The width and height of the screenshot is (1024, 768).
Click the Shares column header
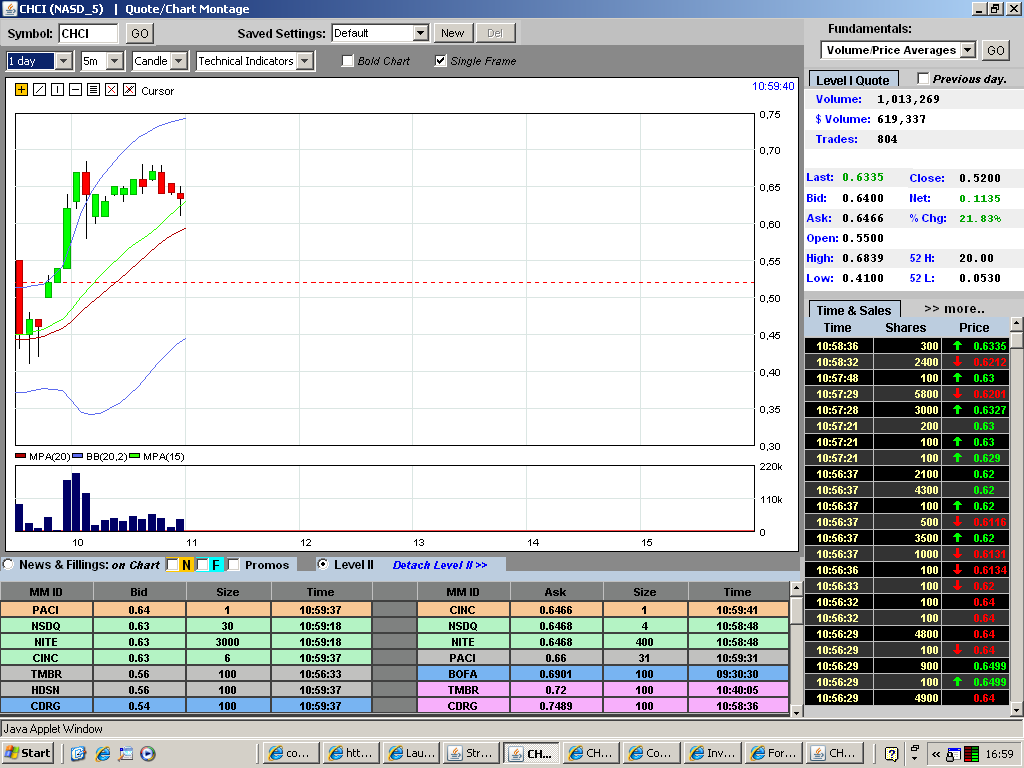coord(905,327)
